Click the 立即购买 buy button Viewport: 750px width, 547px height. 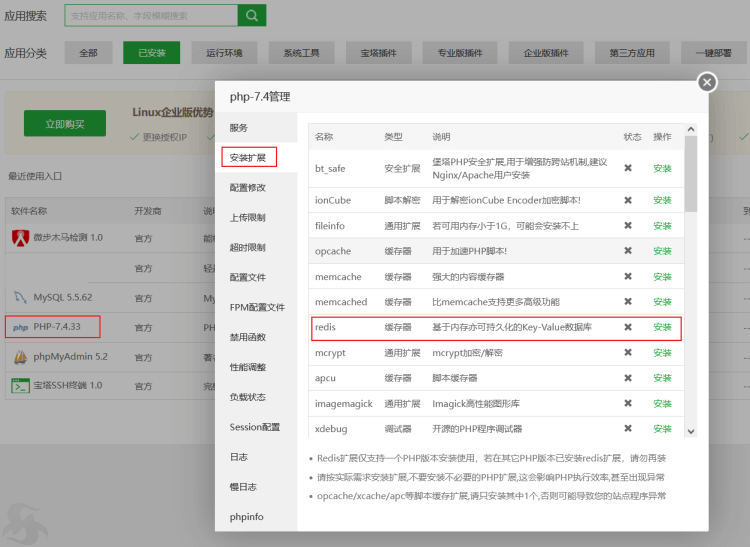click(x=65, y=124)
